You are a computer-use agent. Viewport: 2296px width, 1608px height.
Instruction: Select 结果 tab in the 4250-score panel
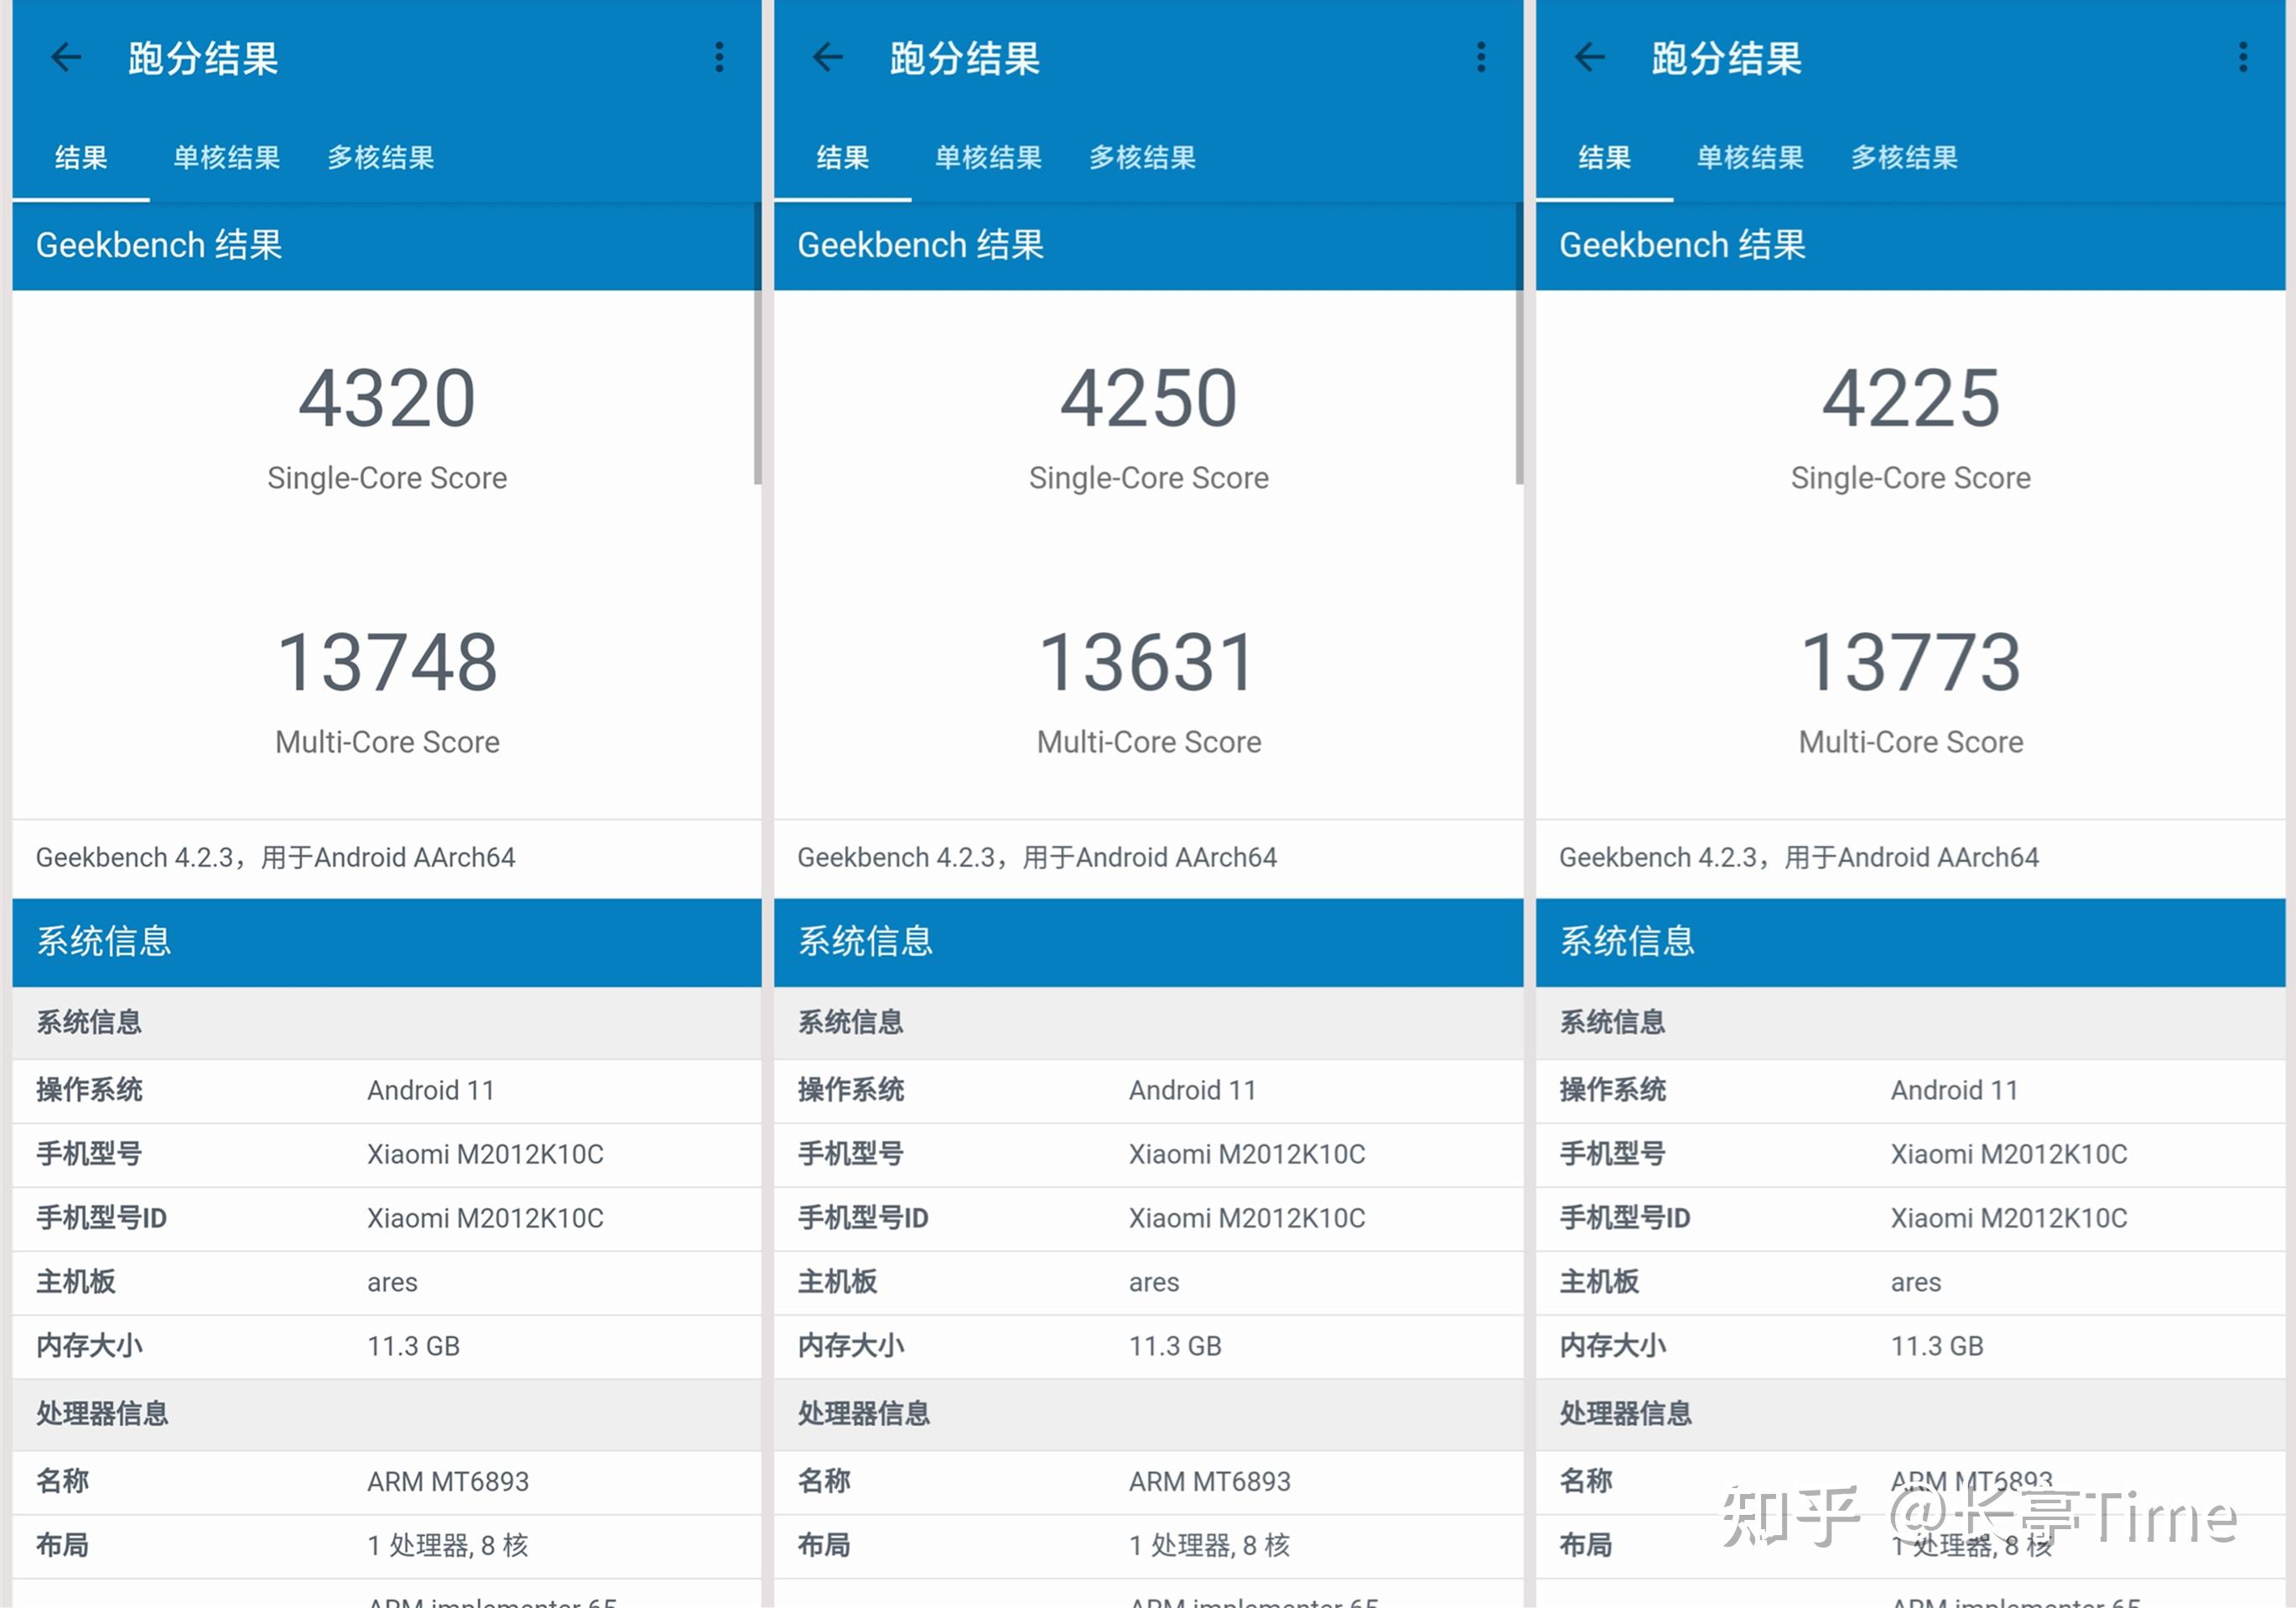[x=843, y=157]
